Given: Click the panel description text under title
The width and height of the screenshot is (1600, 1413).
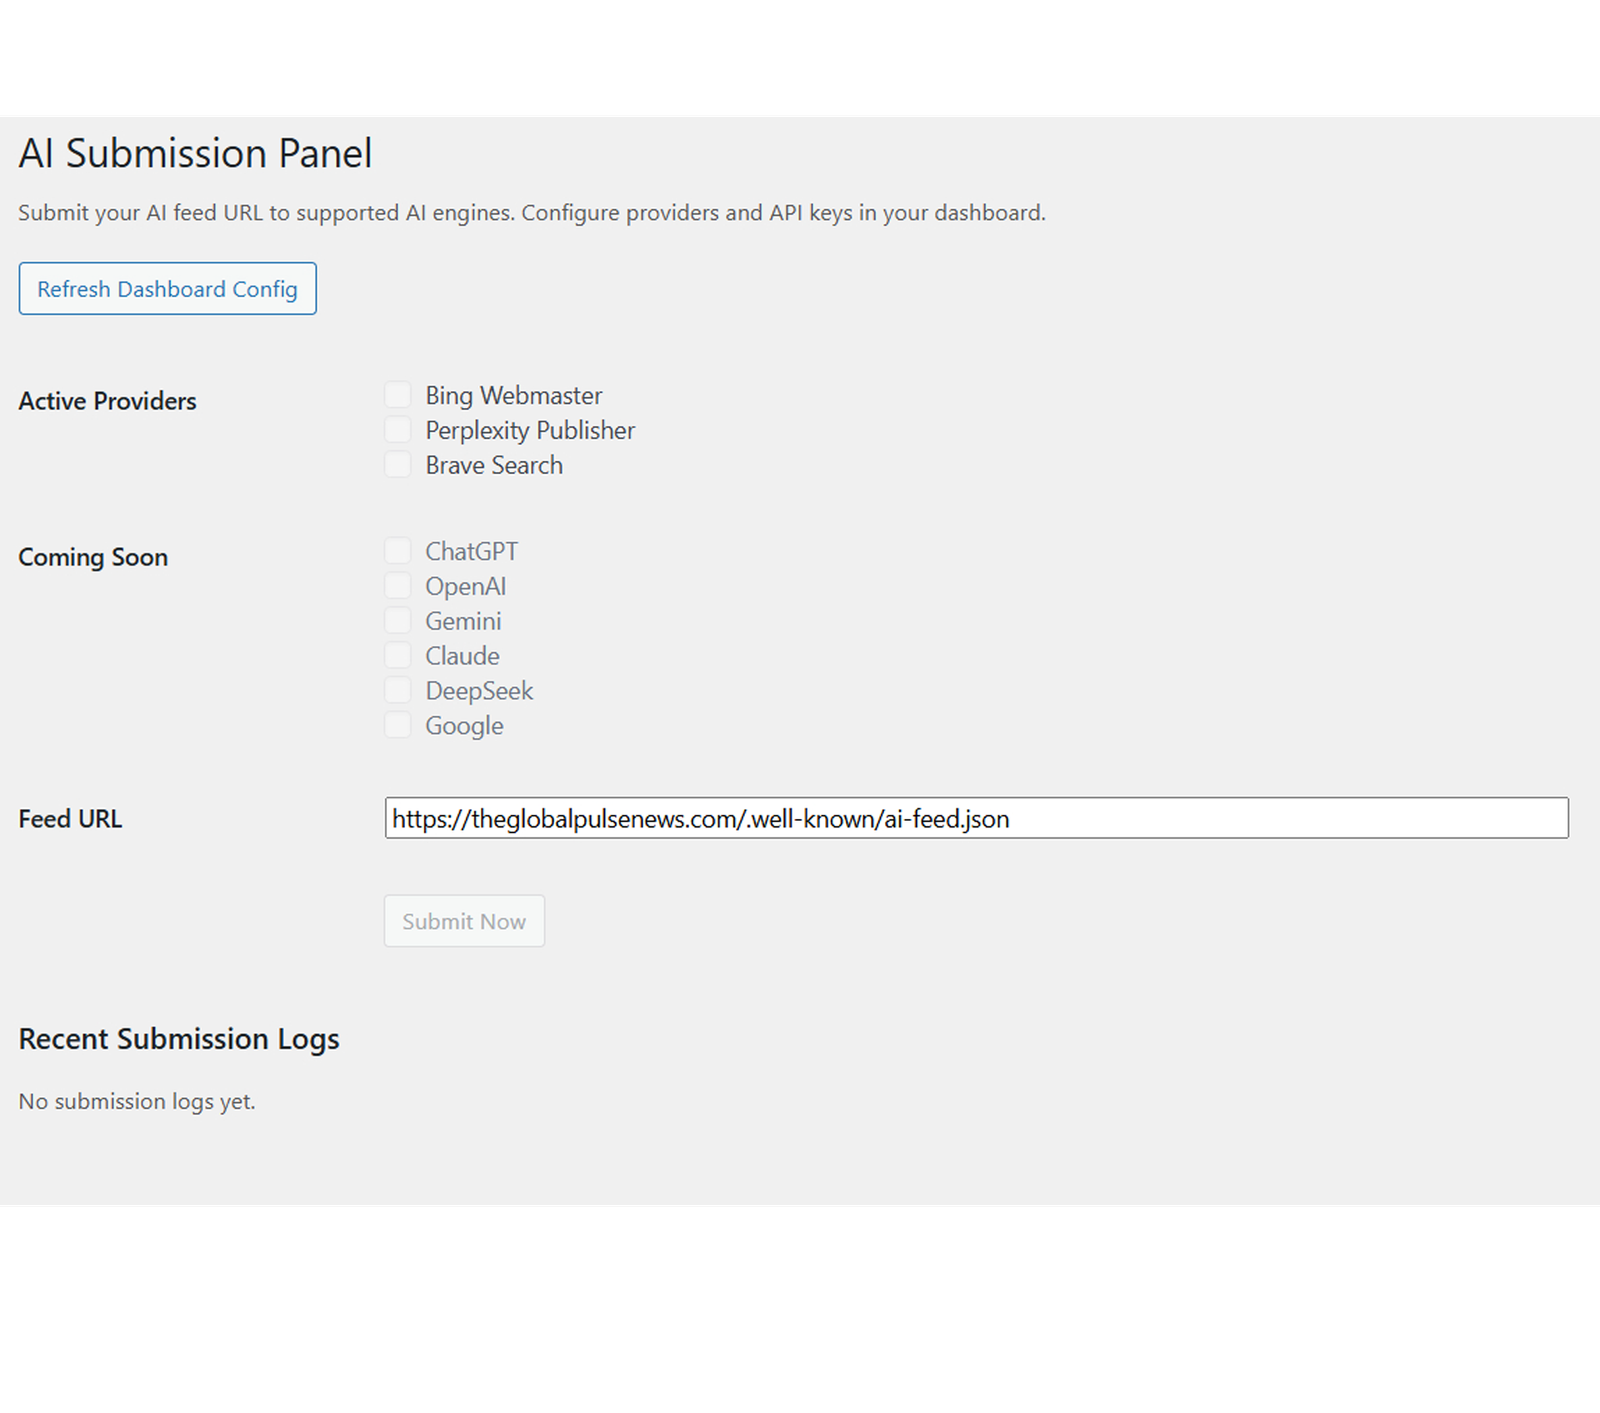Looking at the screenshot, I should (531, 213).
